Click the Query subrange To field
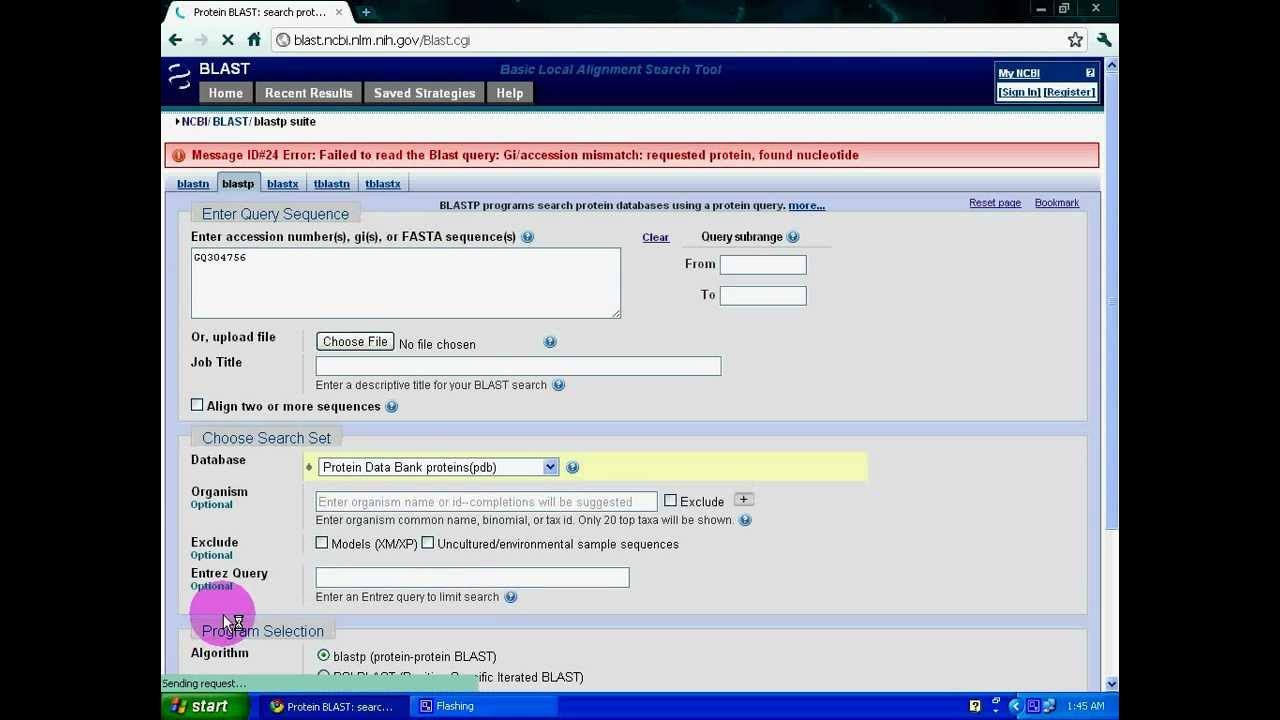The width and height of the screenshot is (1280, 720). pos(763,295)
